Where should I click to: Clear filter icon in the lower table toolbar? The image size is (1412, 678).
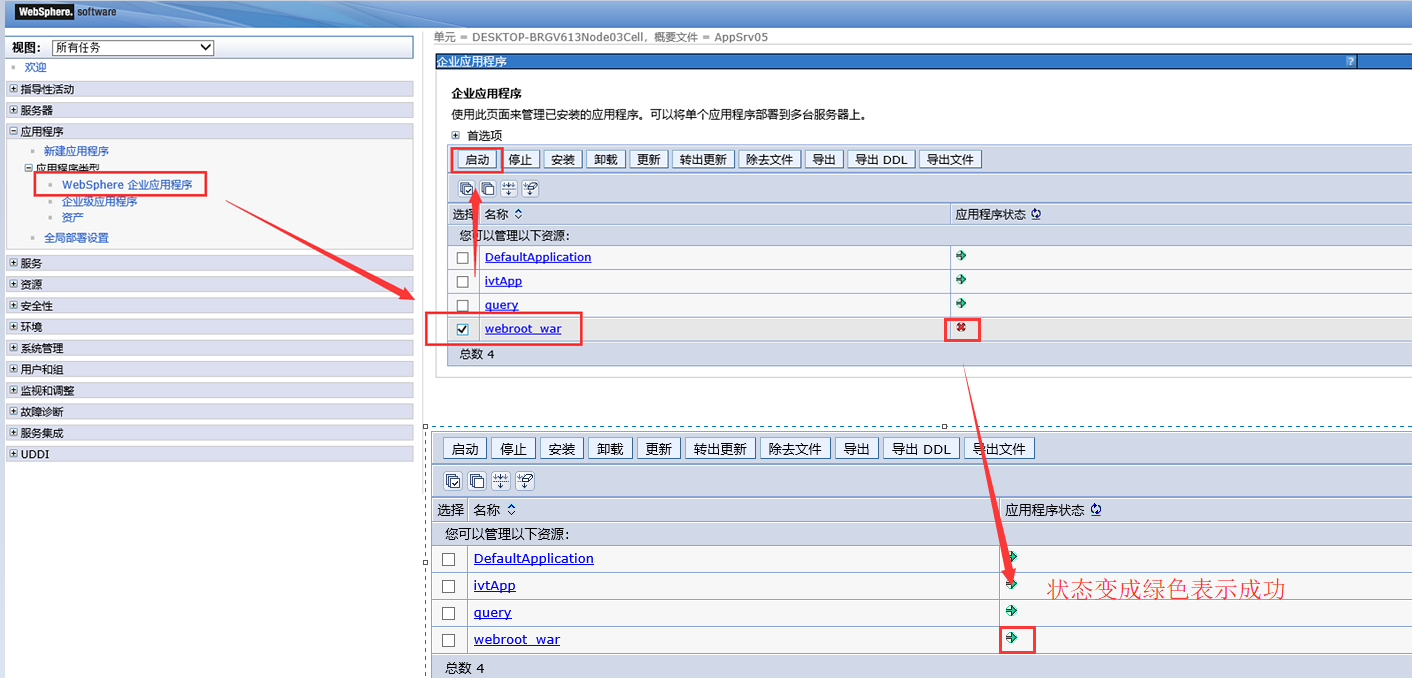tap(525, 481)
